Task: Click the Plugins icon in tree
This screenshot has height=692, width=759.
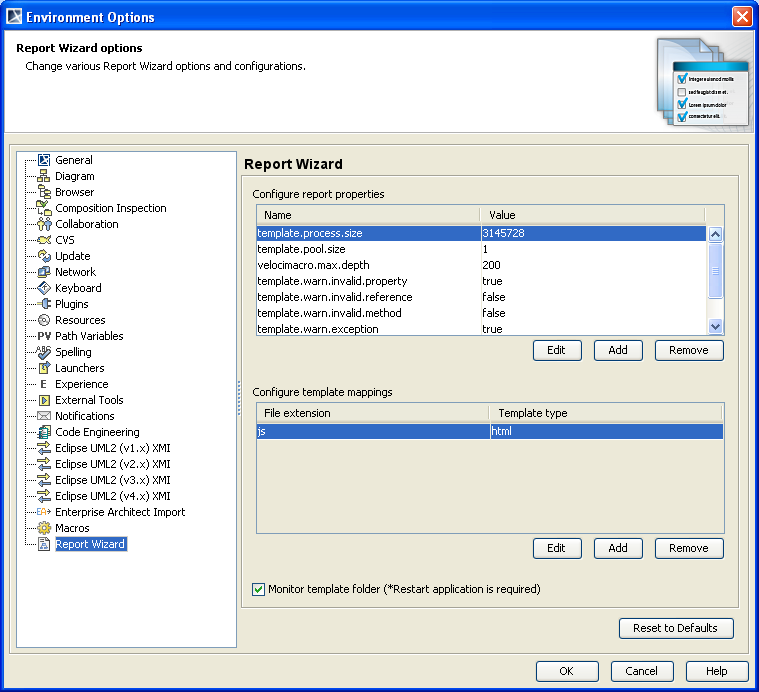Action: (44, 304)
